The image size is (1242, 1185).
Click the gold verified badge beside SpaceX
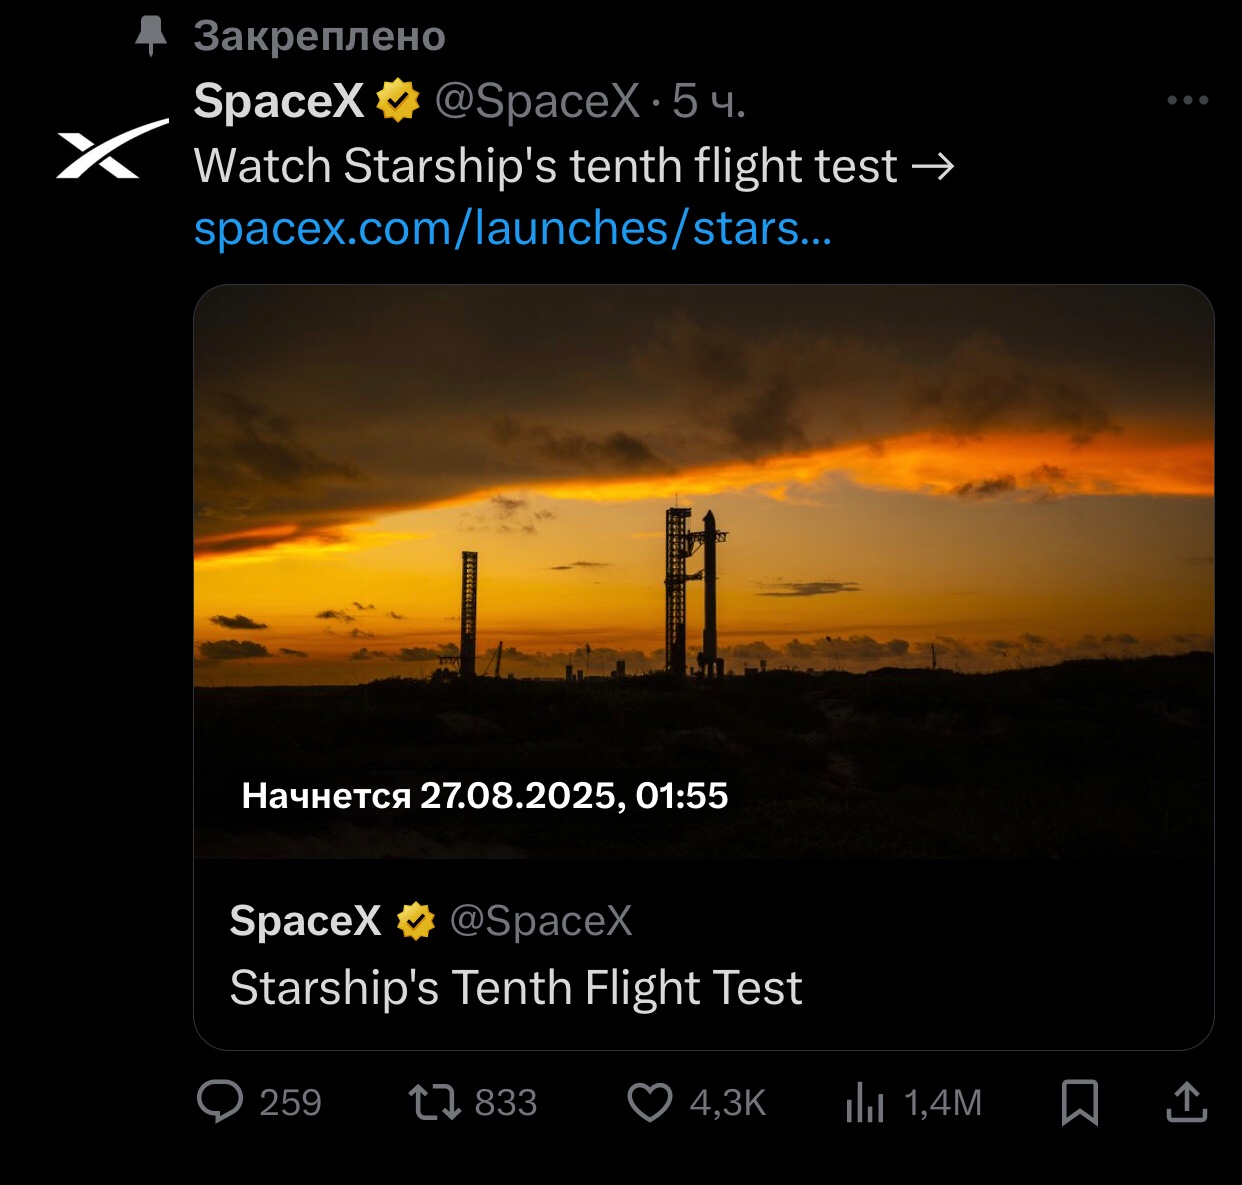coord(398,101)
